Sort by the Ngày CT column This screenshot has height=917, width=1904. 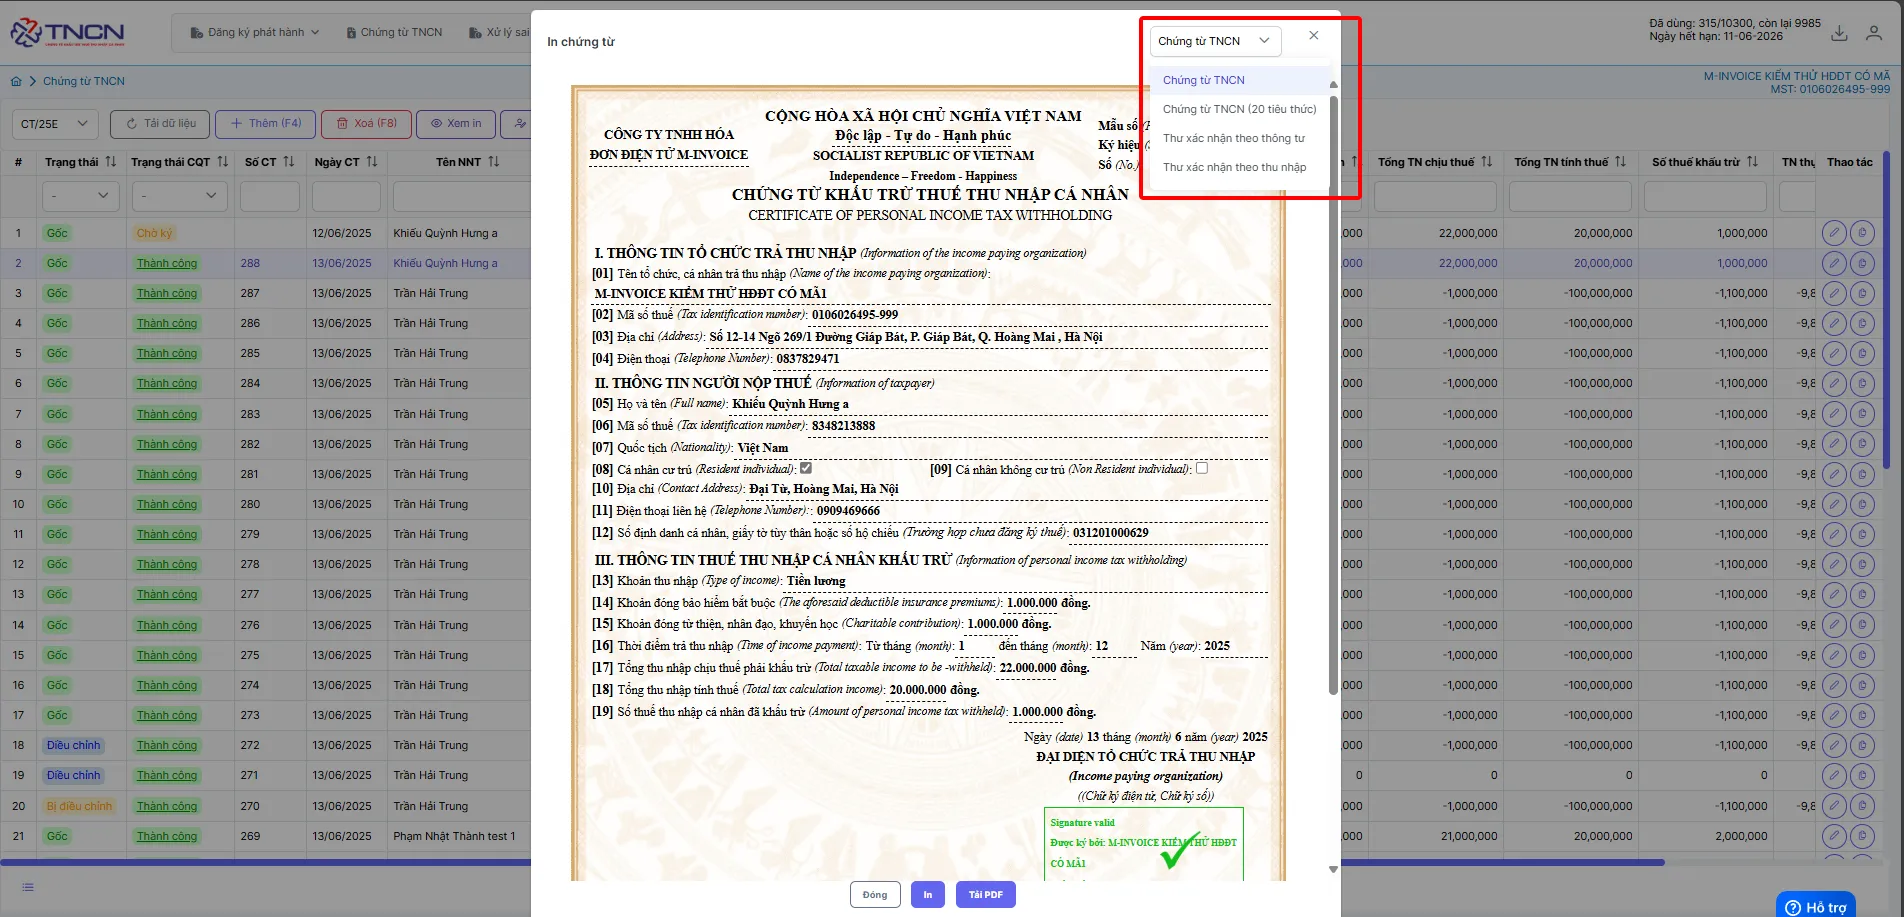(x=372, y=162)
